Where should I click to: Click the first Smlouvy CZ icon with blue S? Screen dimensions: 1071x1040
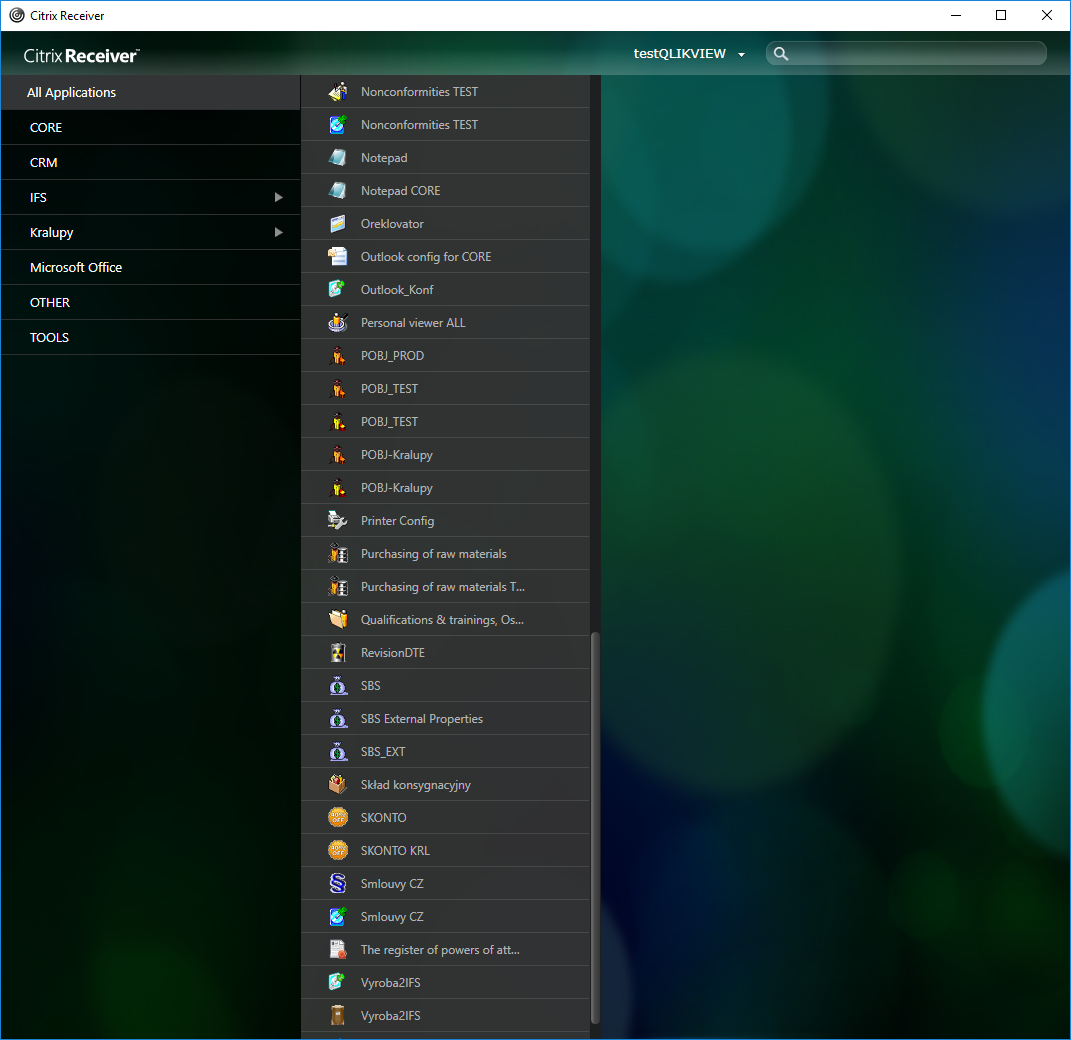(x=337, y=884)
